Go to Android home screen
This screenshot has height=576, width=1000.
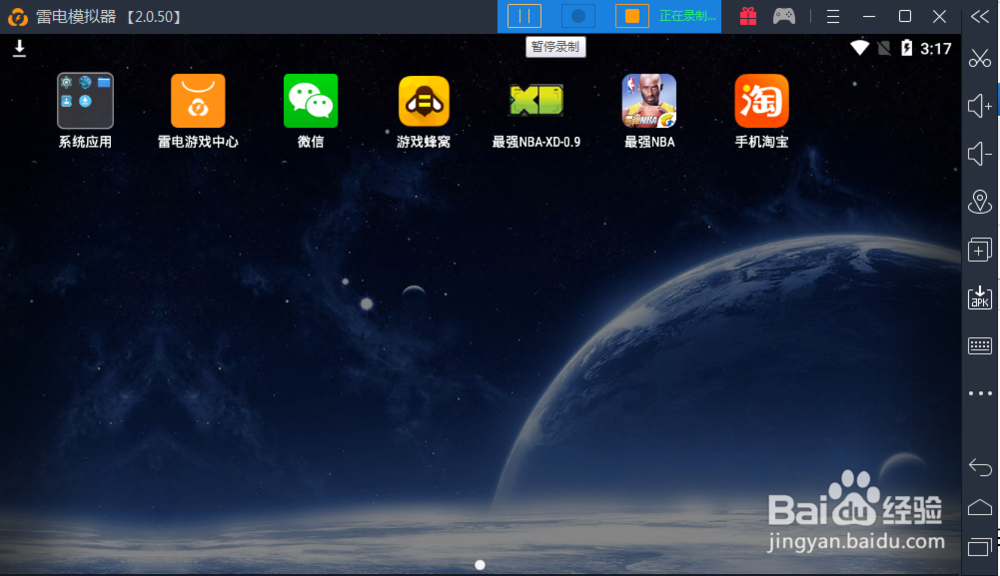click(x=980, y=507)
